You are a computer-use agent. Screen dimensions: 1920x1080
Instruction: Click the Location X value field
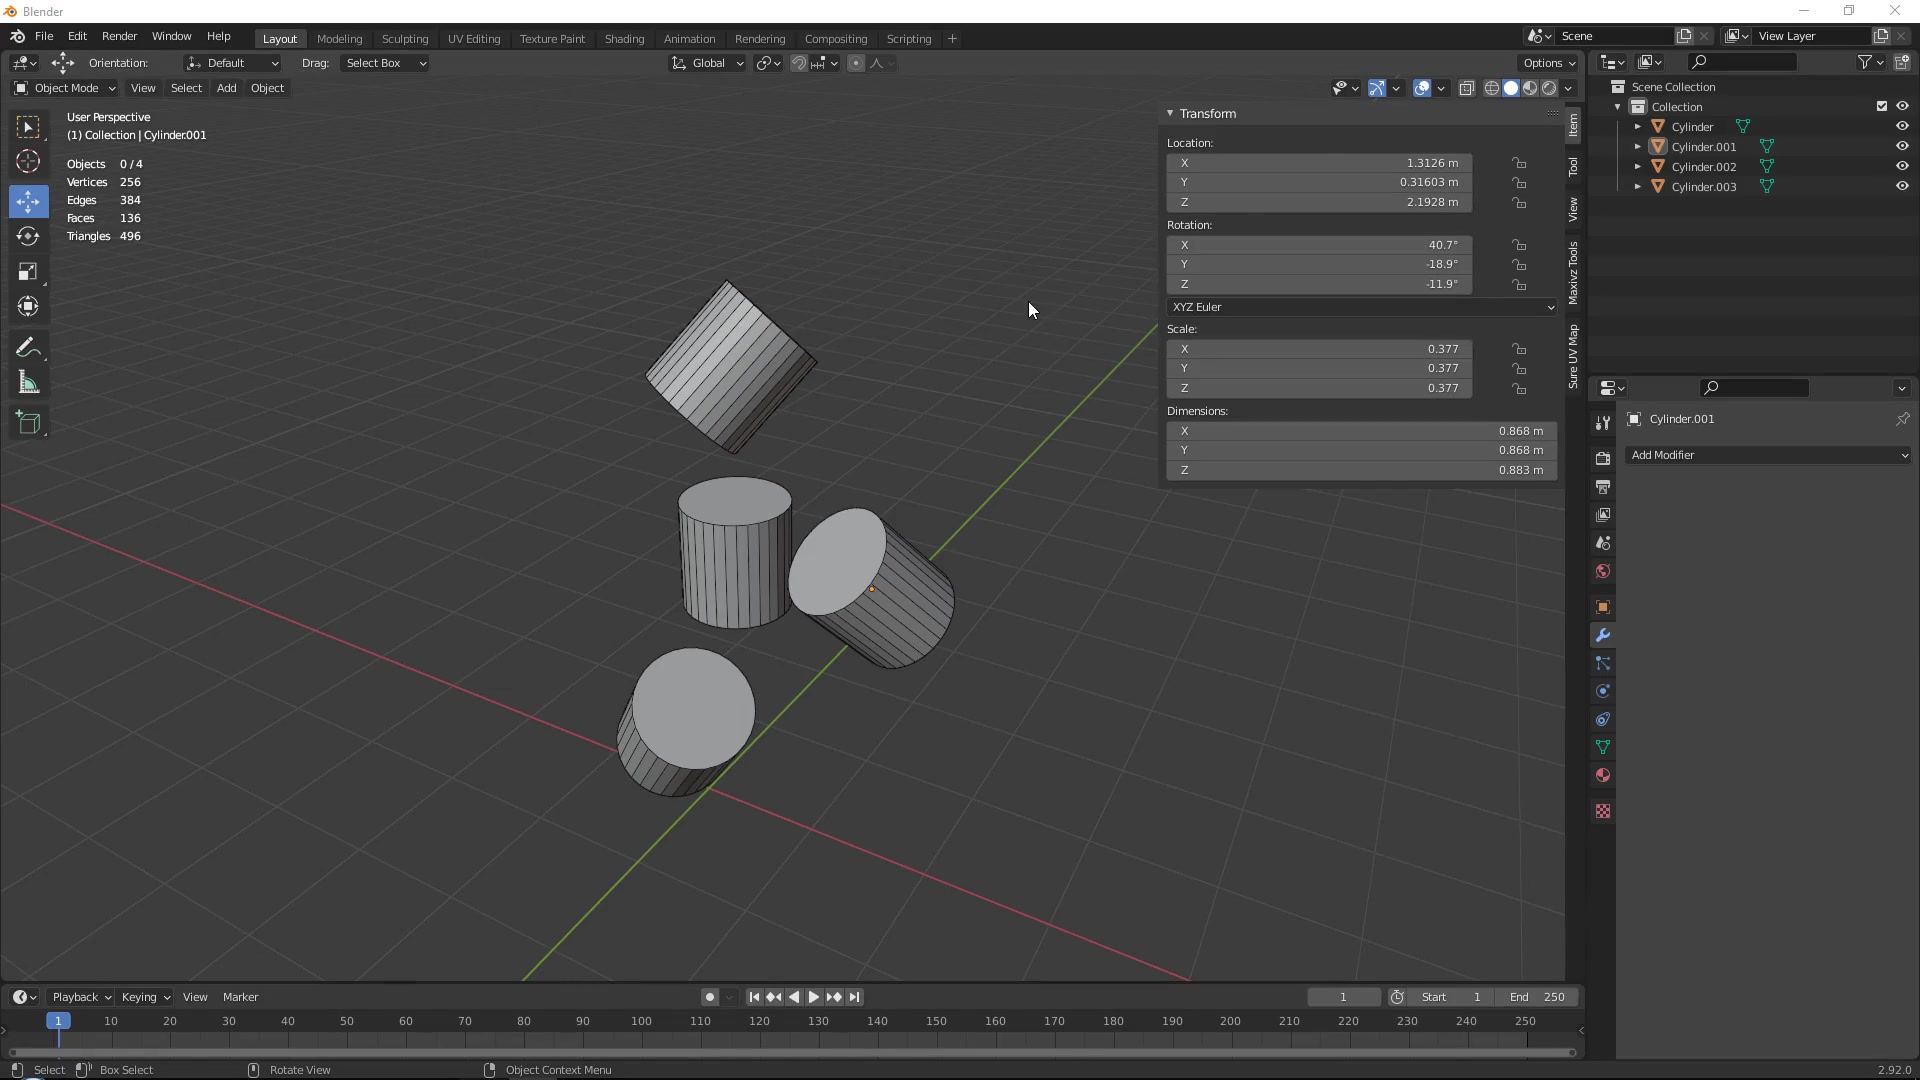tap(1319, 163)
